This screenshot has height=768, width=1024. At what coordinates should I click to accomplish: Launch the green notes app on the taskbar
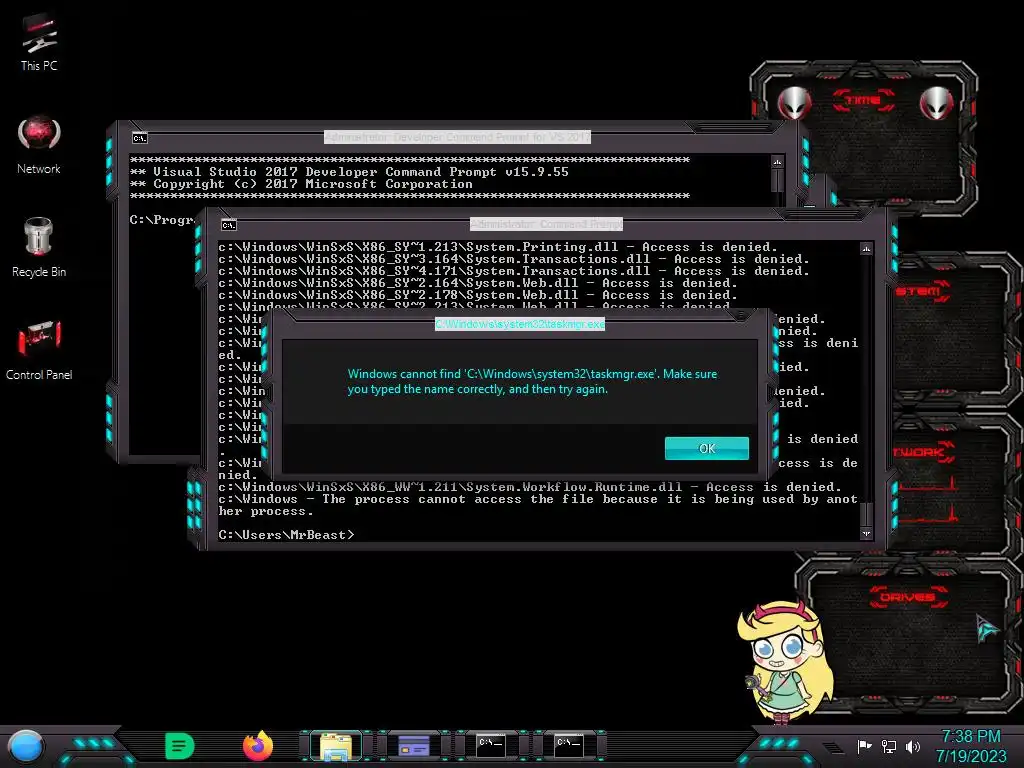[x=179, y=746]
